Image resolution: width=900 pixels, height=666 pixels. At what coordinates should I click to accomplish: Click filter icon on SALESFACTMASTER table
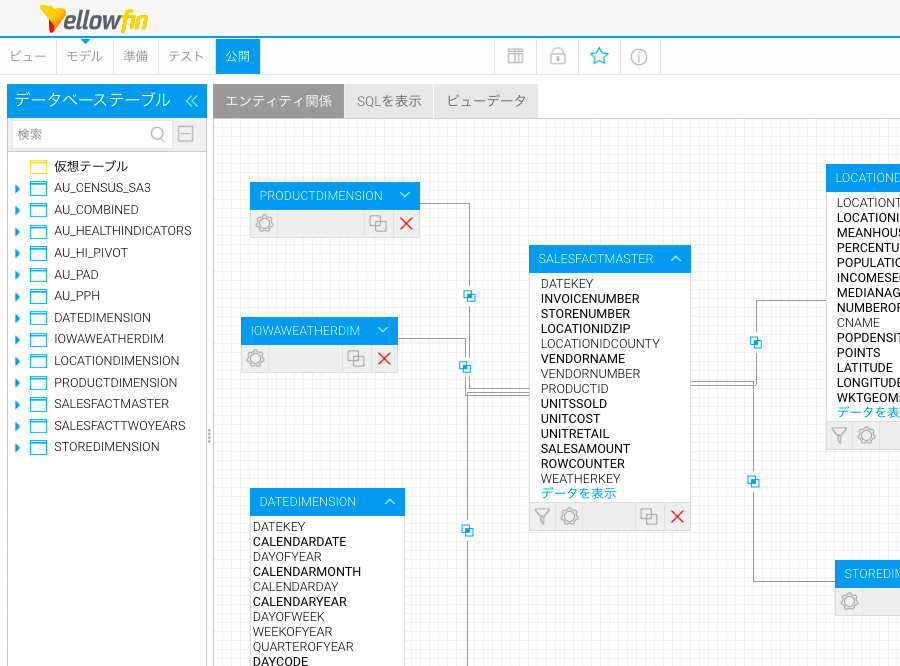point(542,516)
